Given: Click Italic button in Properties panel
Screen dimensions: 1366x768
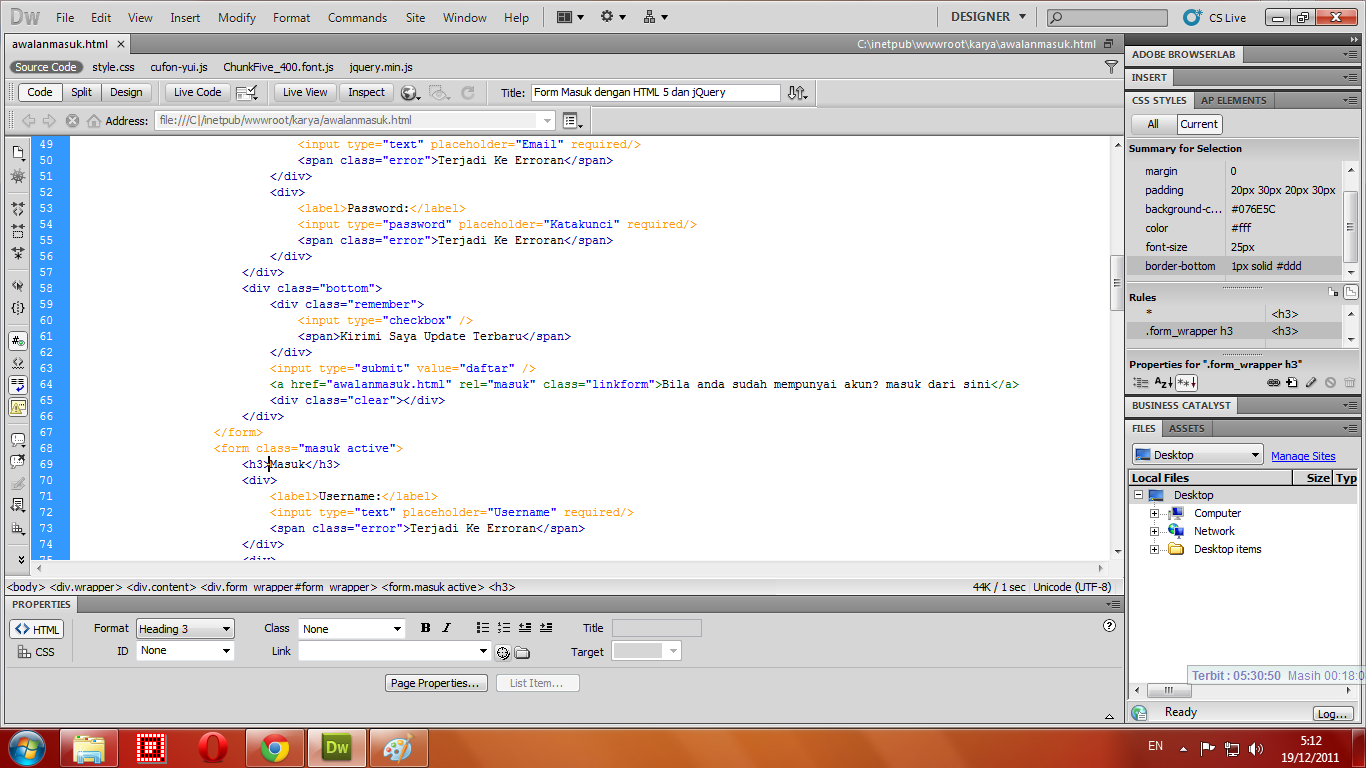Looking at the screenshot, I should click(446, 628).
